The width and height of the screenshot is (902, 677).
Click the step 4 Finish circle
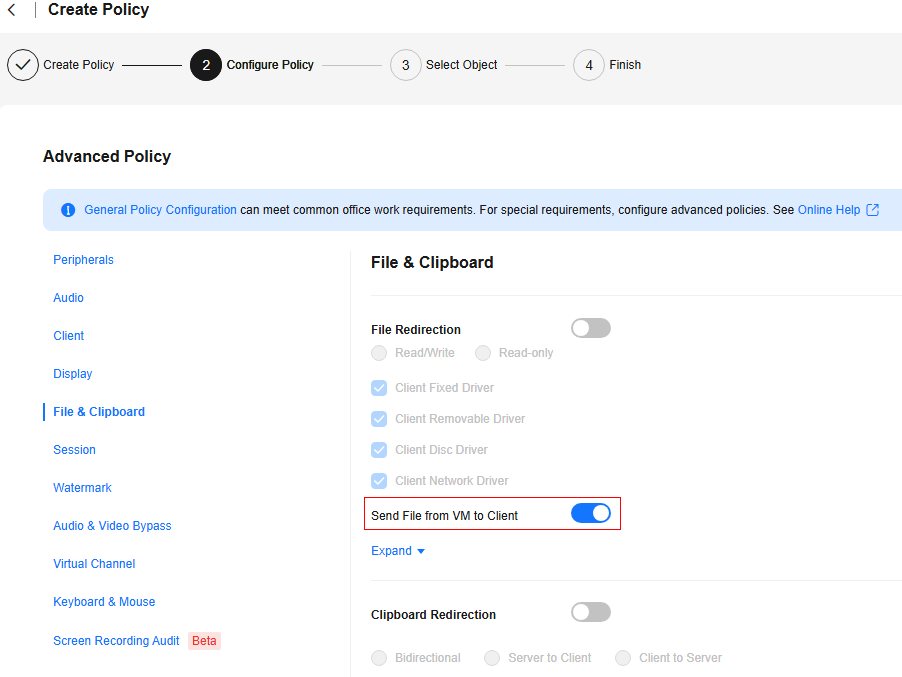[589, 65]
